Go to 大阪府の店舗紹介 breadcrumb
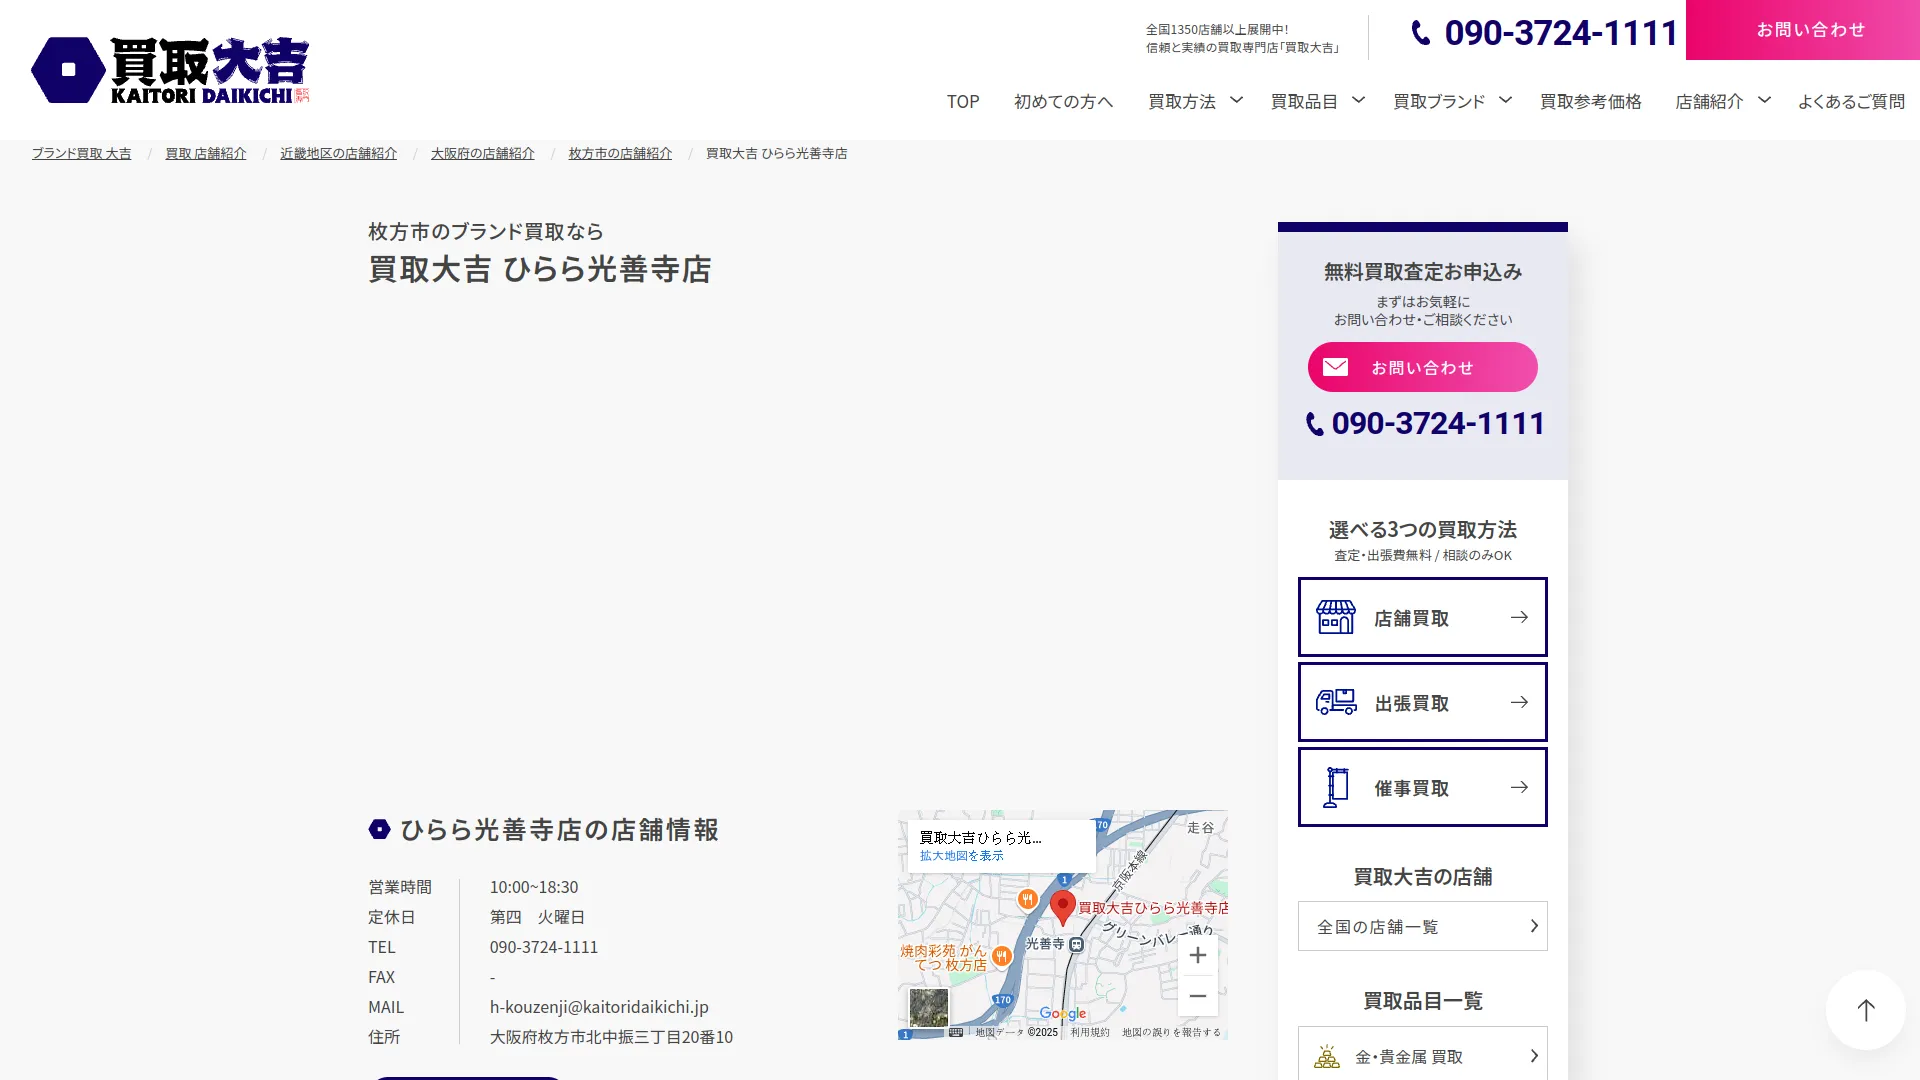Viewport: 1920px width, 1080px height. (482, 153)
